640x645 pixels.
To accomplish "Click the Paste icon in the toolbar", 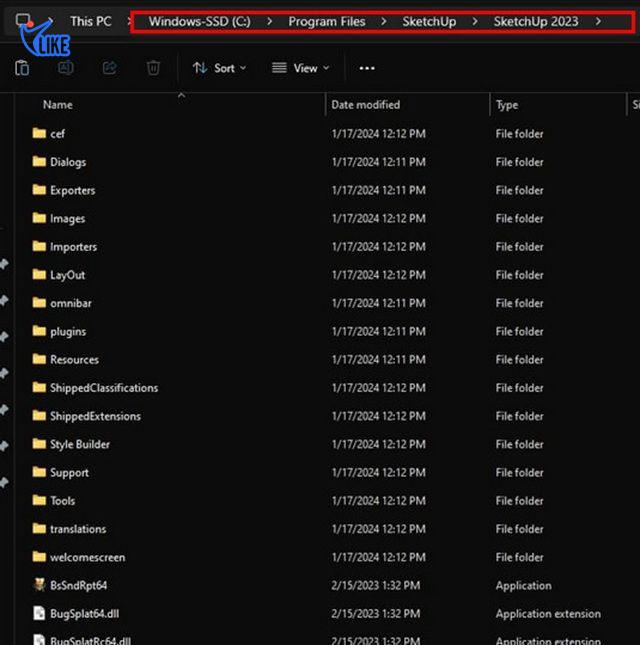I will (21, 68).
